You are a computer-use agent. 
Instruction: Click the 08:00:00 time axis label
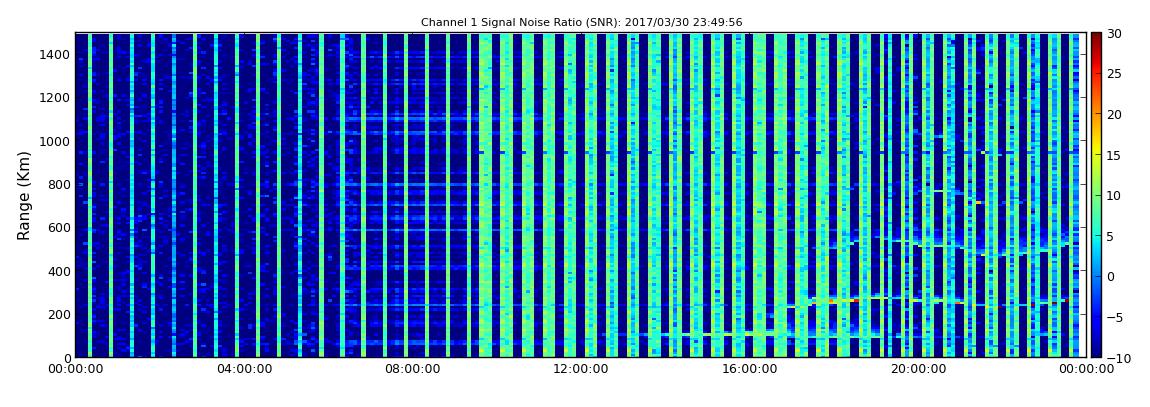coord(412,370)
